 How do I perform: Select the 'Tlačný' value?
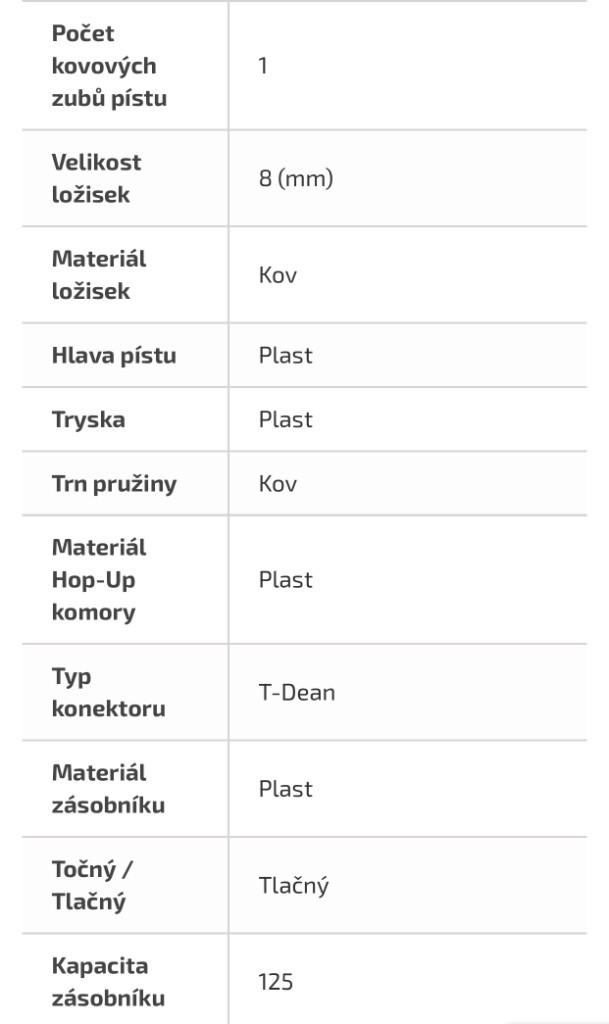click(x=294, y=886)
